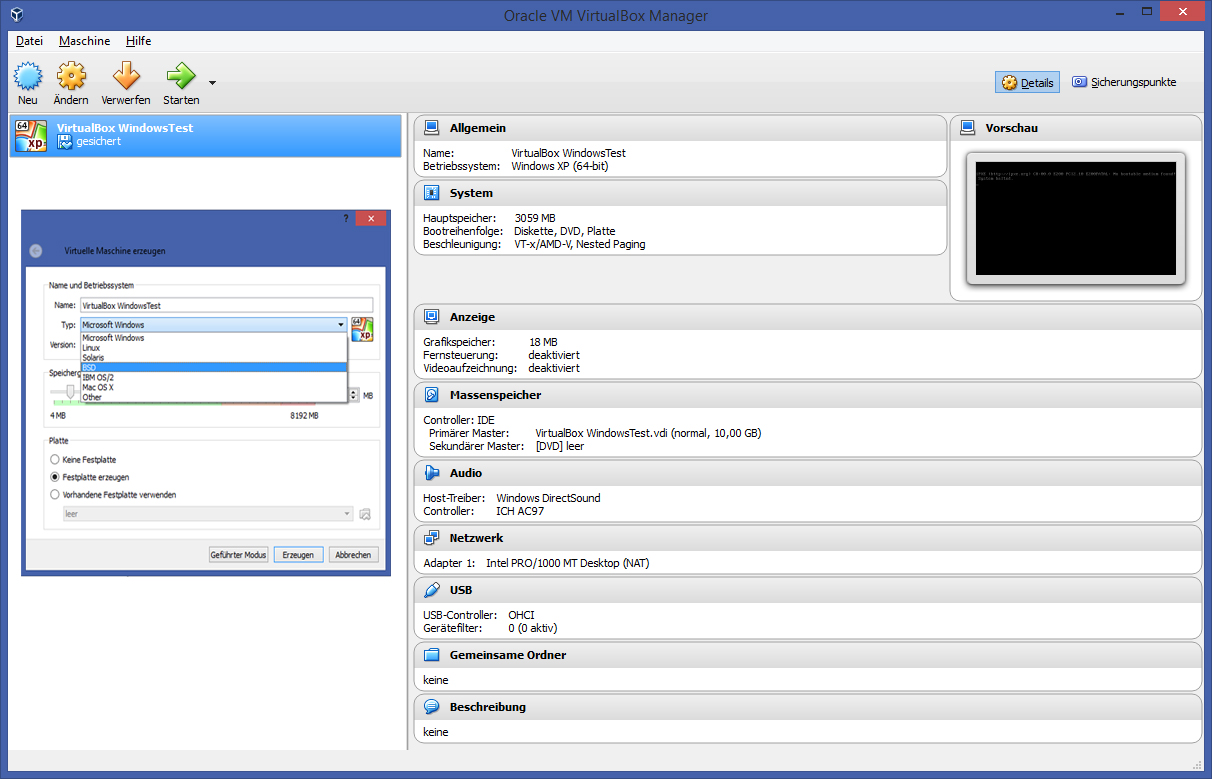Screen dimensions: 1212x779
Task: Click the System section chip icon
Action: (x=431, y=193)
